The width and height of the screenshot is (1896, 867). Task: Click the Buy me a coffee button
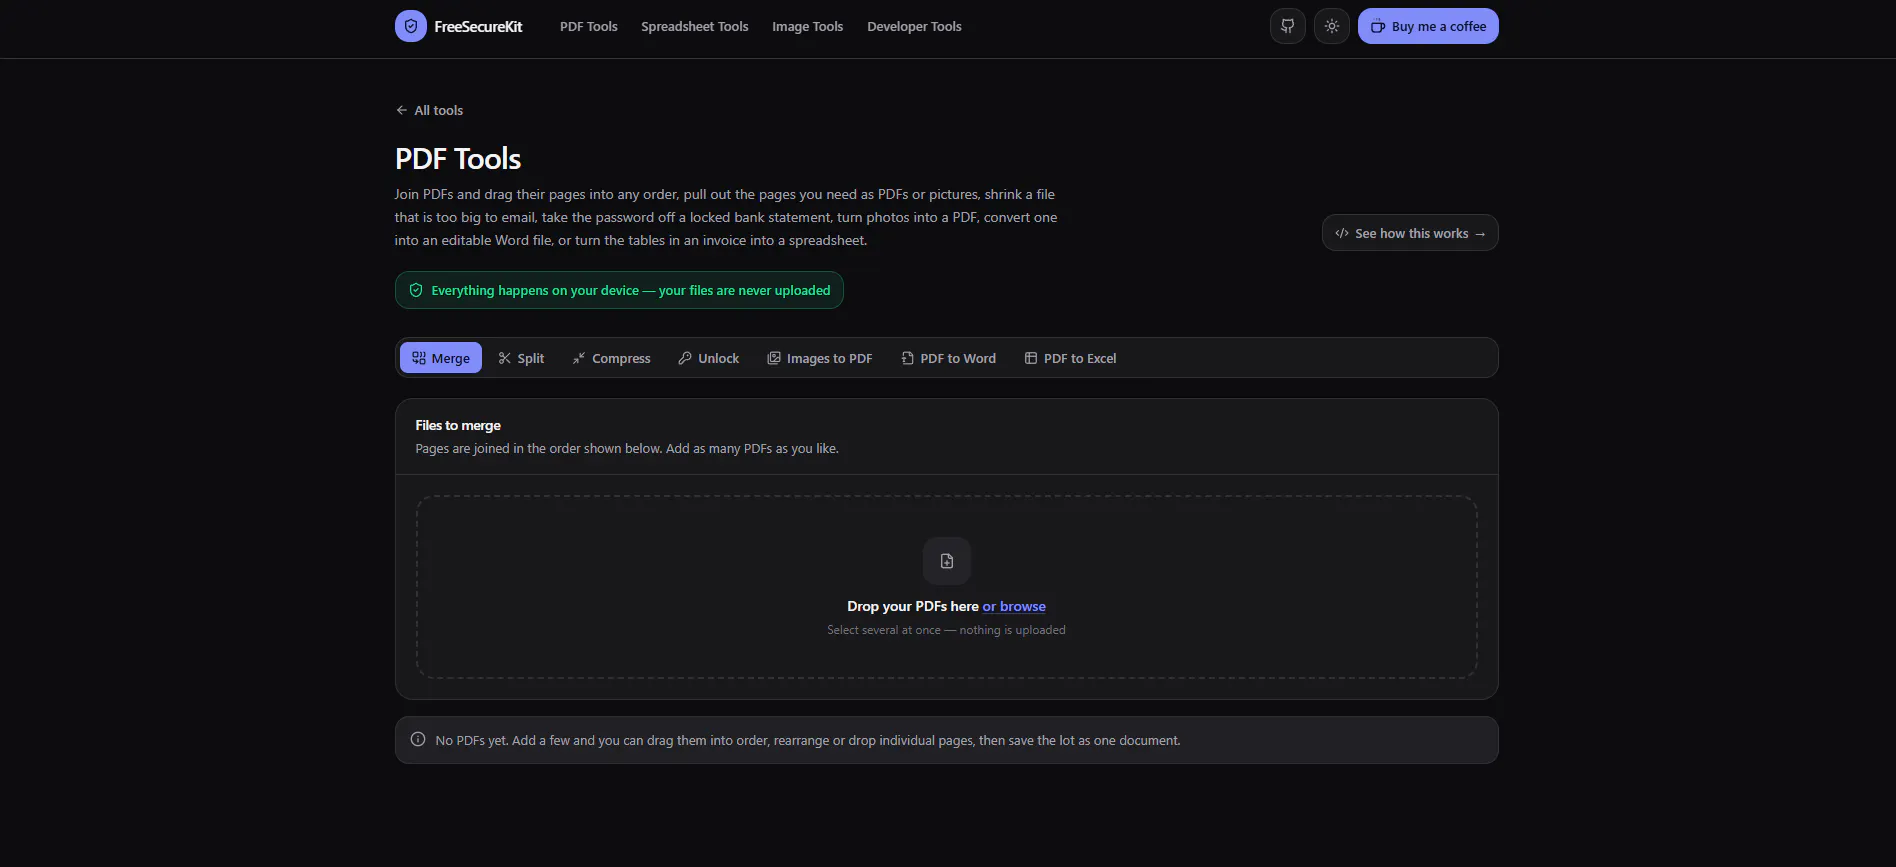click(1428, 26)
